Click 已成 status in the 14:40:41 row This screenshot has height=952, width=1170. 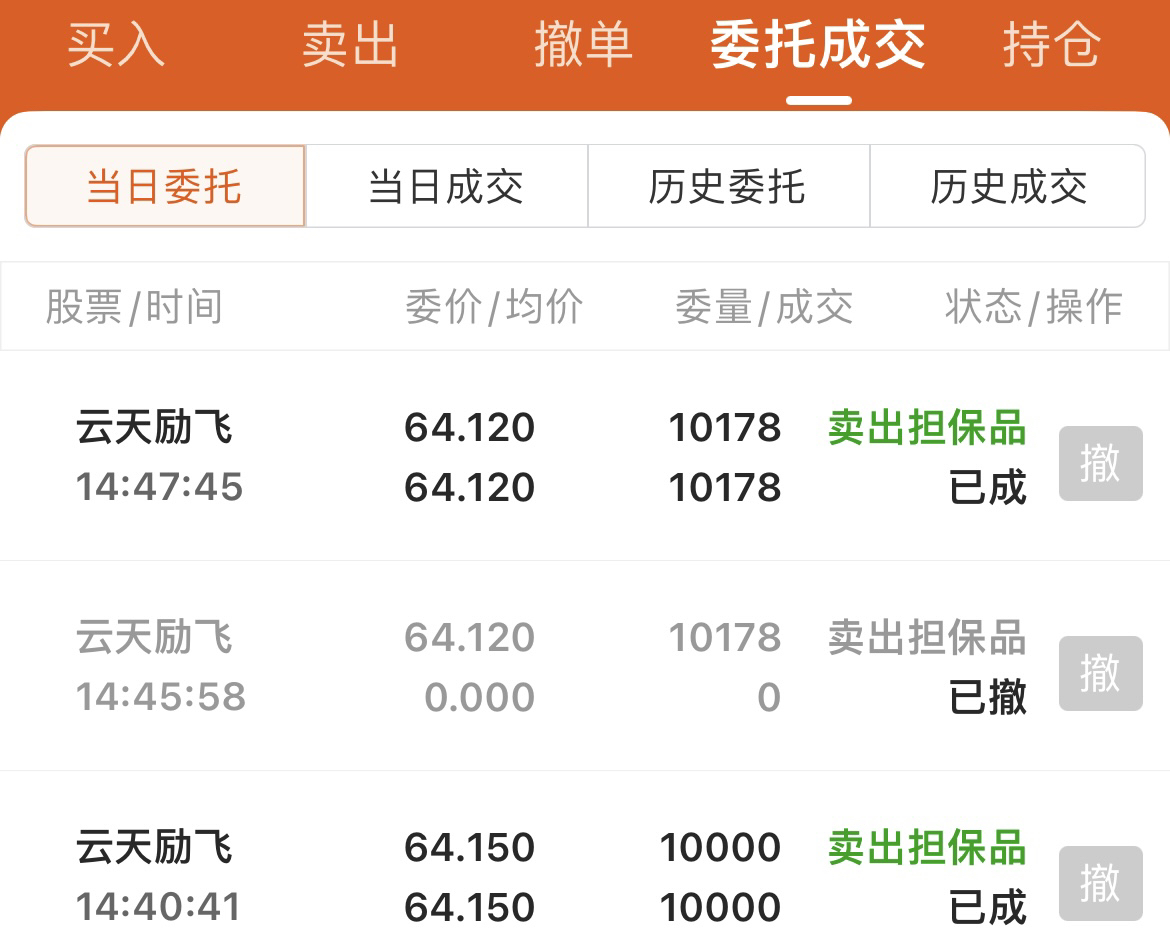(988, 907)
